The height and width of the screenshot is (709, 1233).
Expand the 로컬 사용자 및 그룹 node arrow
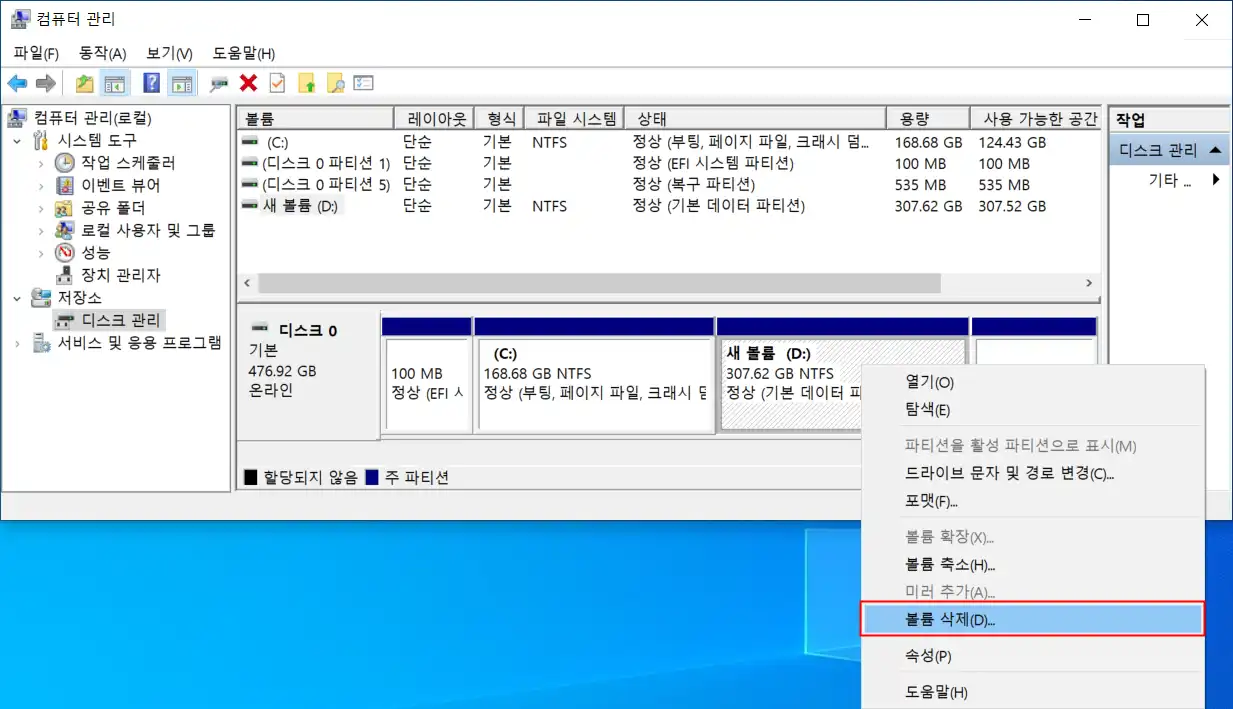coord(41,230)
